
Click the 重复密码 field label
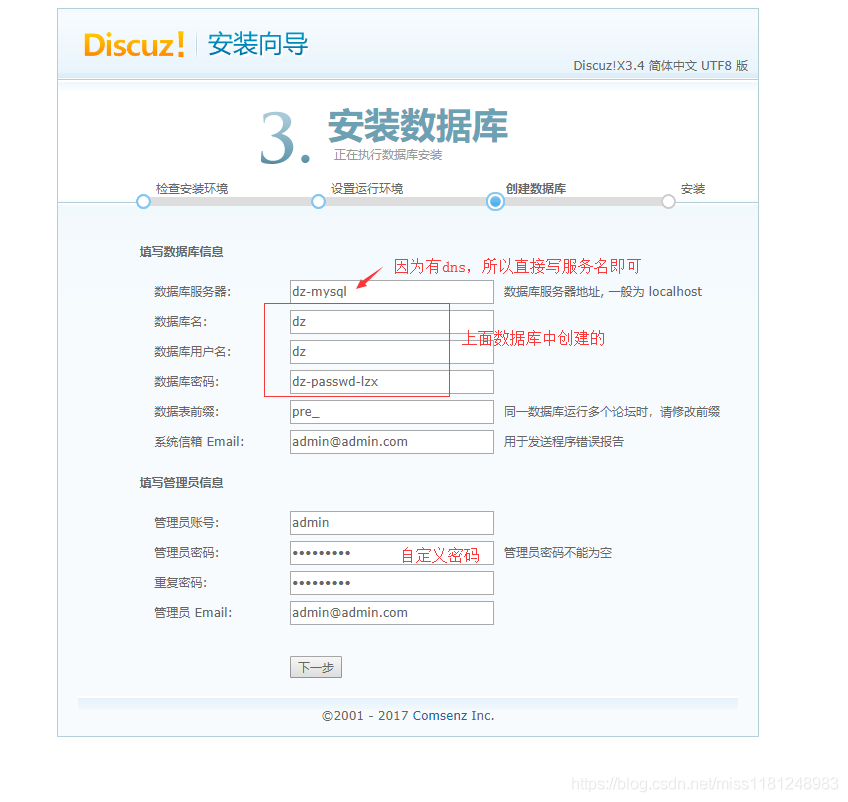[x=181, y=583]
